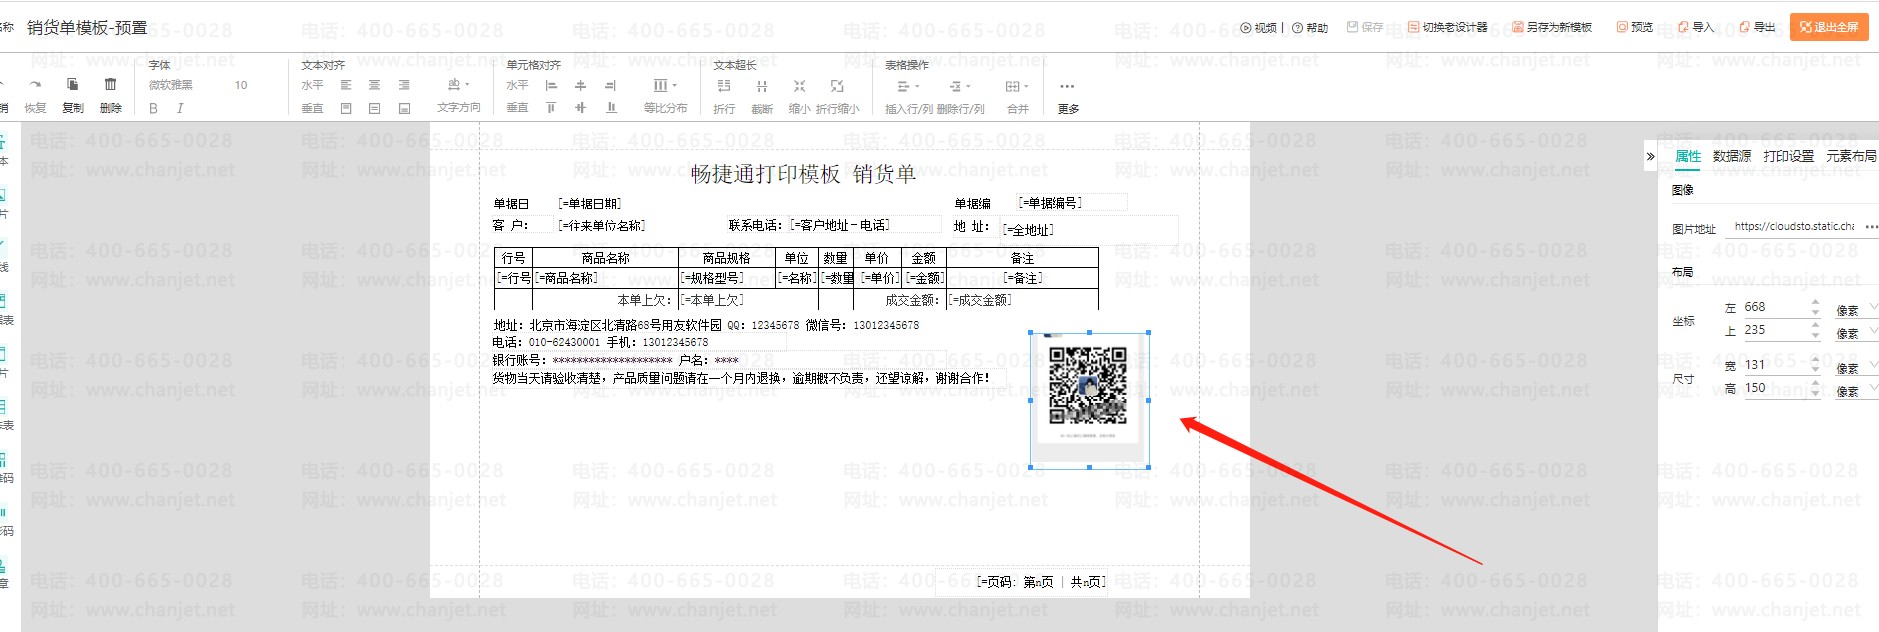The height and width of the screenshot is (632, 1879).
Task: Align text to bottom vertically in 文本对齐
Action: (x=404, y=108)
